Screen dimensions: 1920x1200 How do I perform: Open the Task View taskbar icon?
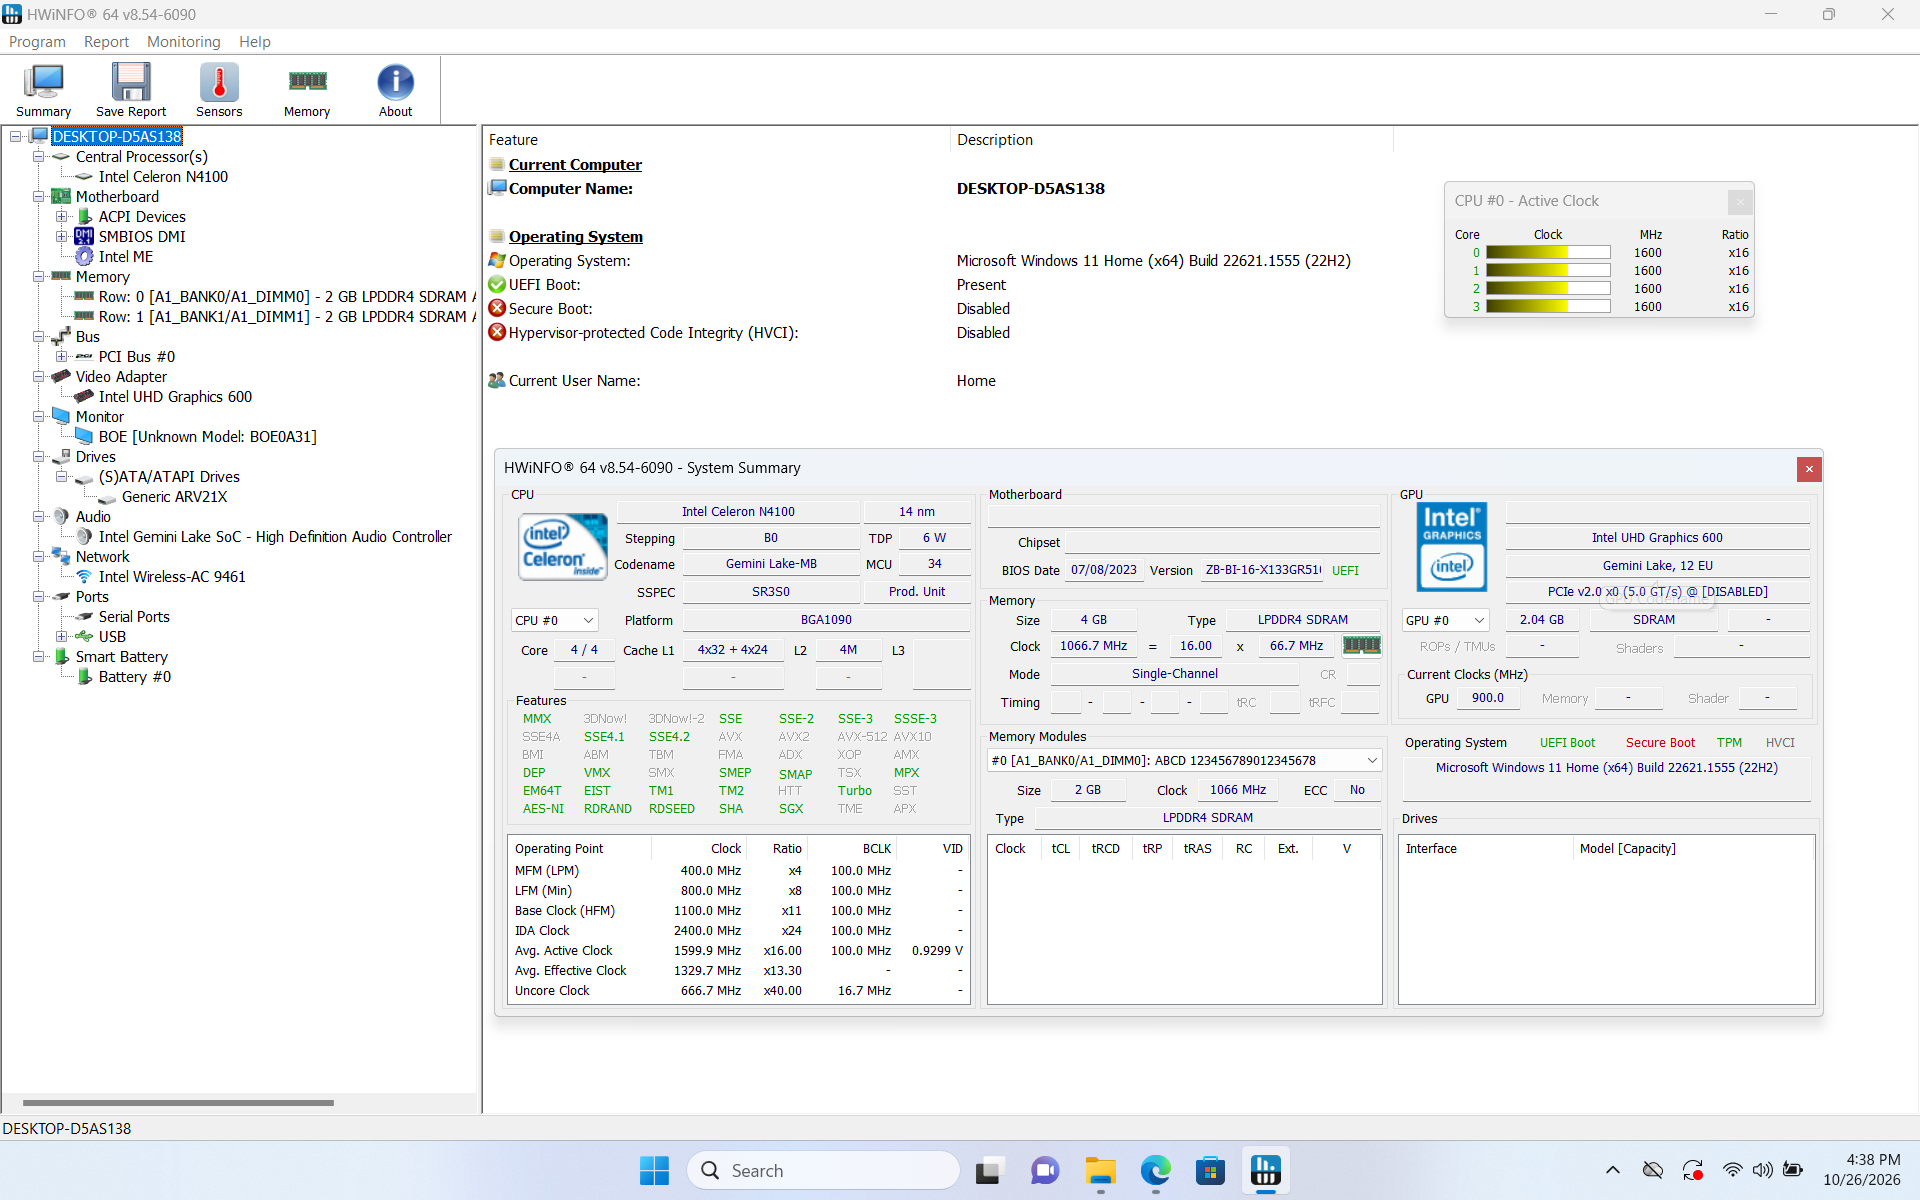pos(989,1170)
